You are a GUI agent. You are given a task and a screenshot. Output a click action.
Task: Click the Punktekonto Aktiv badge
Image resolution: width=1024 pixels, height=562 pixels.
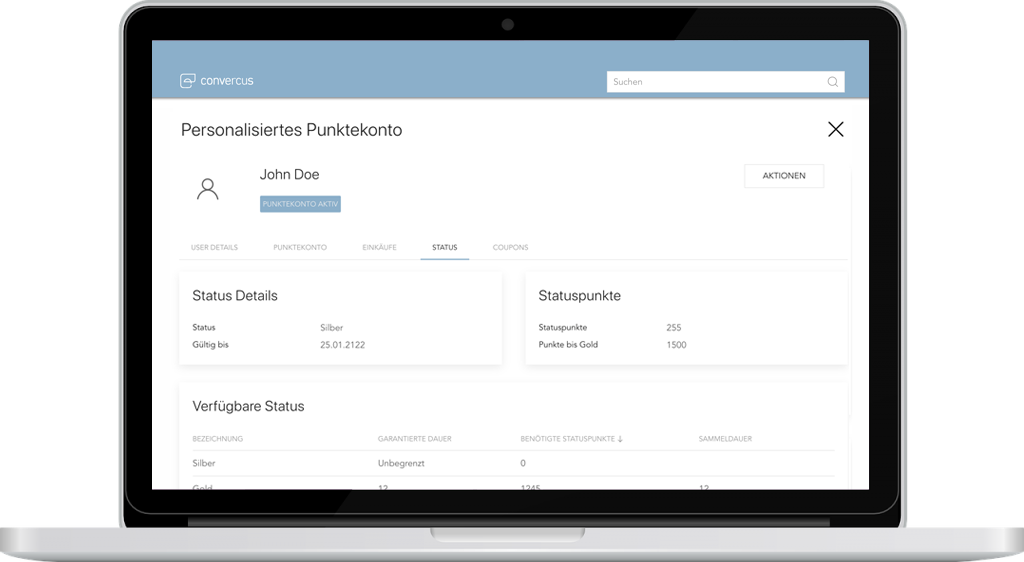point(300,204)
